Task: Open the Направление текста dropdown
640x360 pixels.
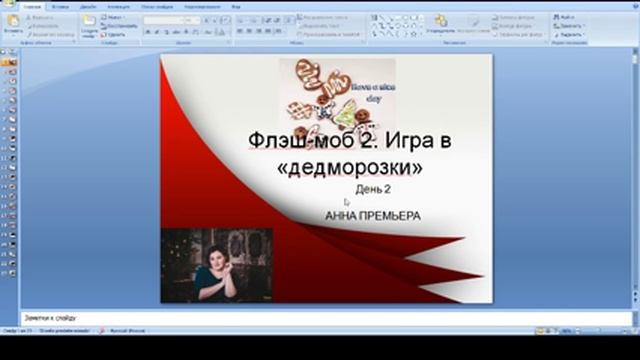Action: click(322, 18)
